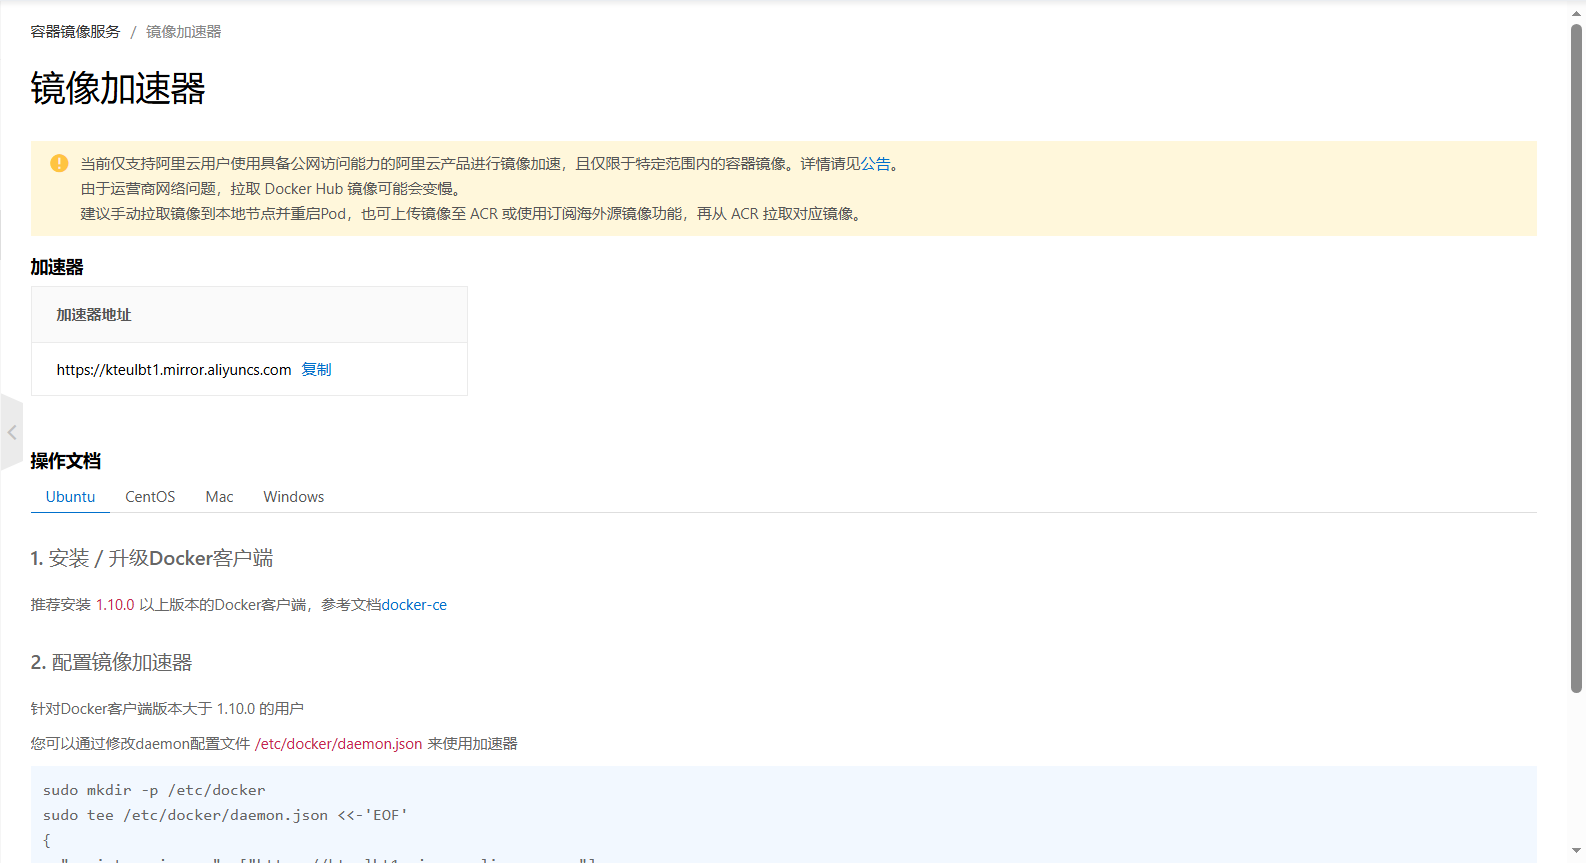Click the sudo tee /etc/docker/daemon.json line
This screenshot has height=863, width=1586.
click(x=225, y=815)
